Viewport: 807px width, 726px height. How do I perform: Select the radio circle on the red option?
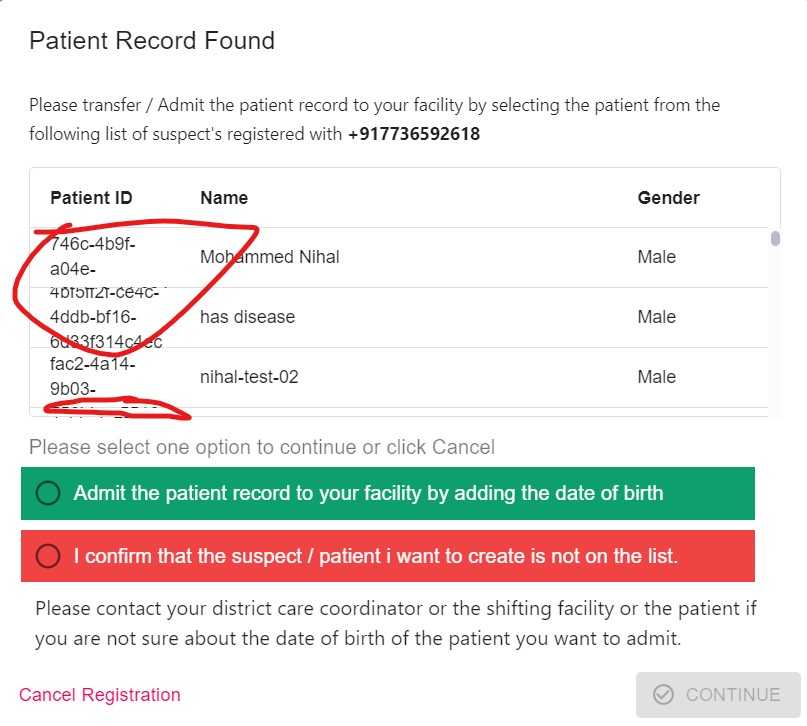tap(49, 556)
